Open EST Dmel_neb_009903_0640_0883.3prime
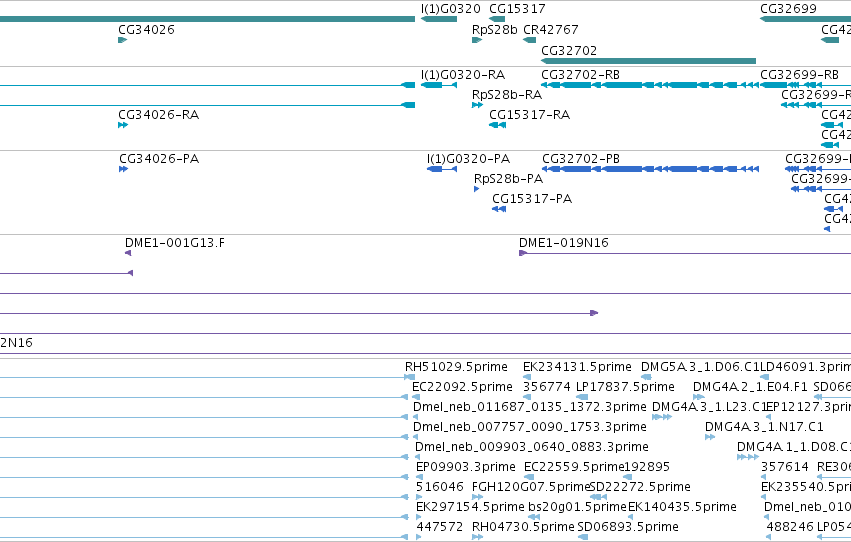The height and width of the screenshot is (542, 851). click(x=532, y=447)
